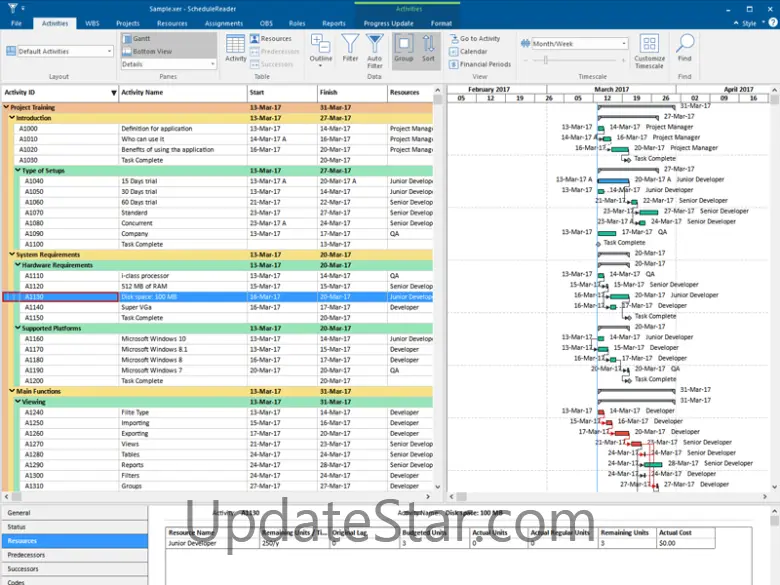This screenshot has width=780, height=585.
Task: Collapse the System Requirements group
Action: (x=12, y=254)
